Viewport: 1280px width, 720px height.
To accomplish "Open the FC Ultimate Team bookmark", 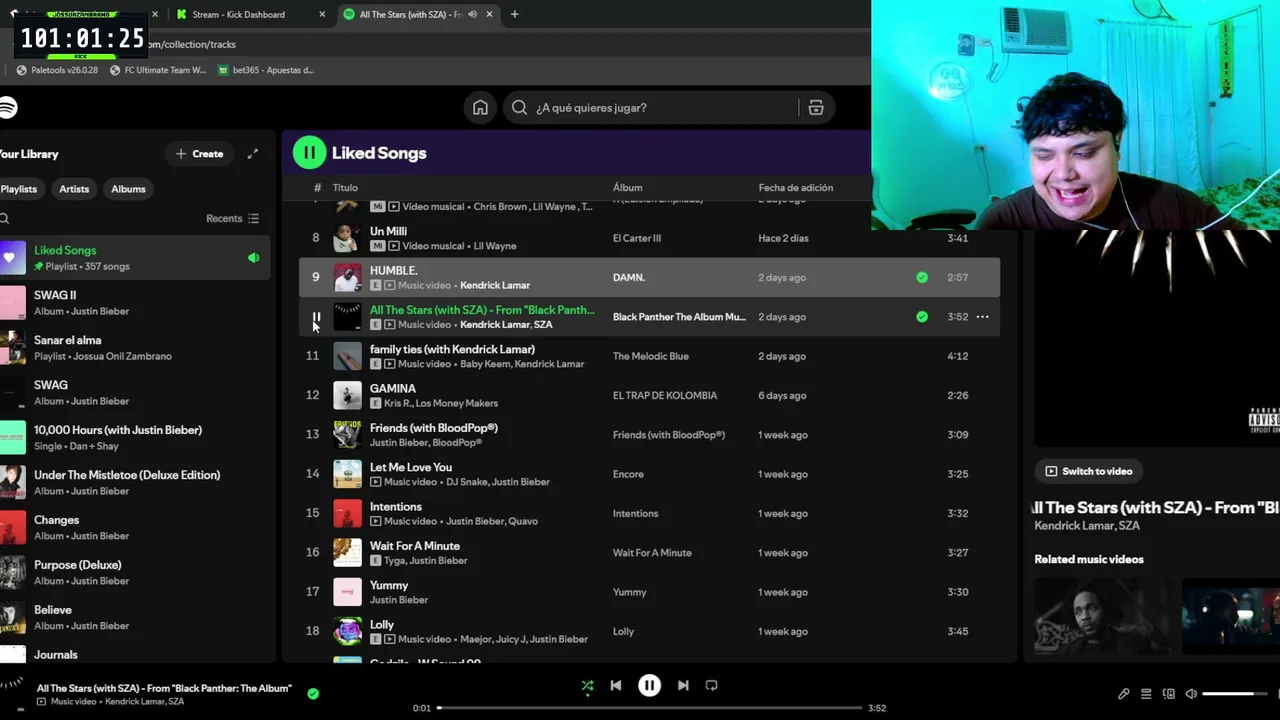I will 158,71.
